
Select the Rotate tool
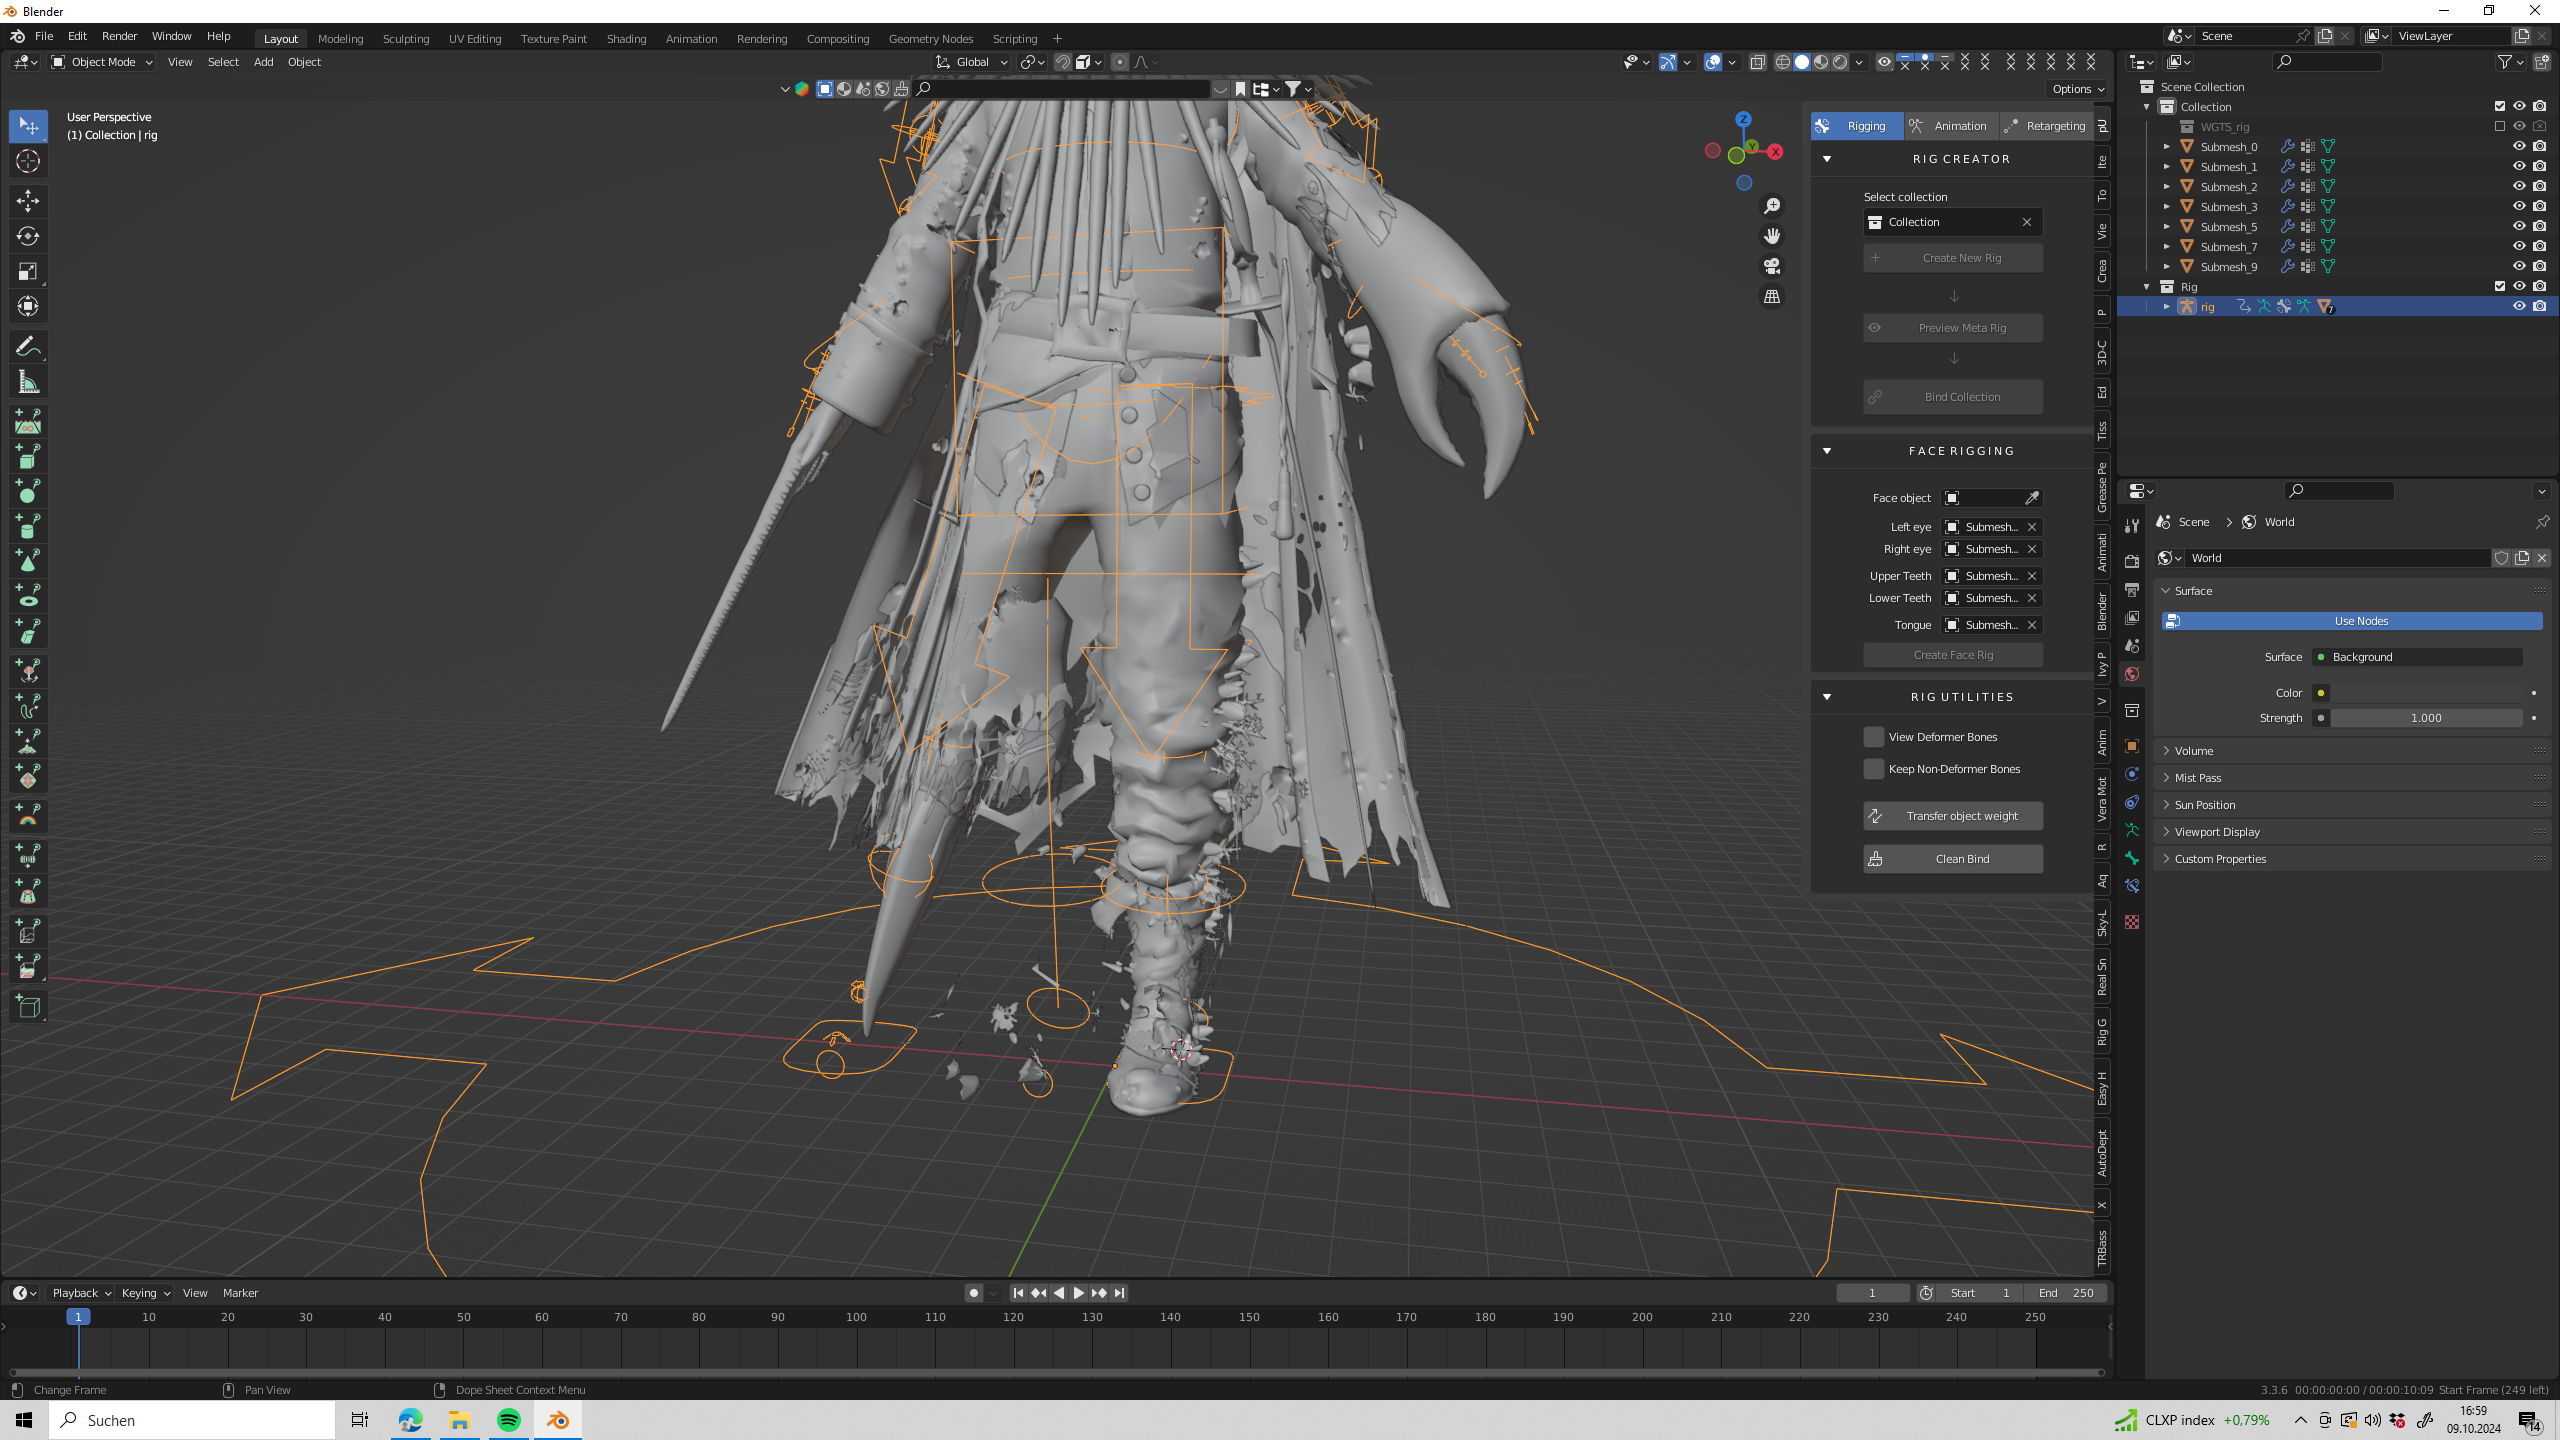pyautogui.click(x=28, y=236)
